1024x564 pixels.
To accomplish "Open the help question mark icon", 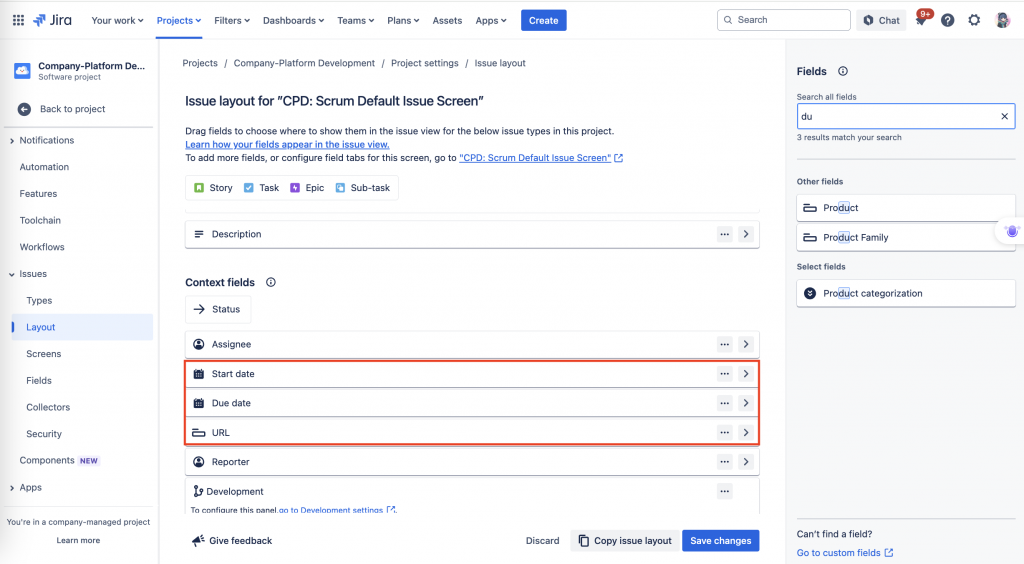I will 948,20.
